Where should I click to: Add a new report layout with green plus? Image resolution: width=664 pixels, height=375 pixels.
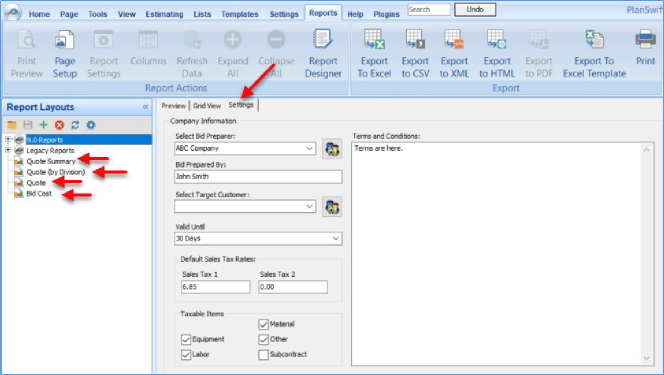tap(43, 125)
